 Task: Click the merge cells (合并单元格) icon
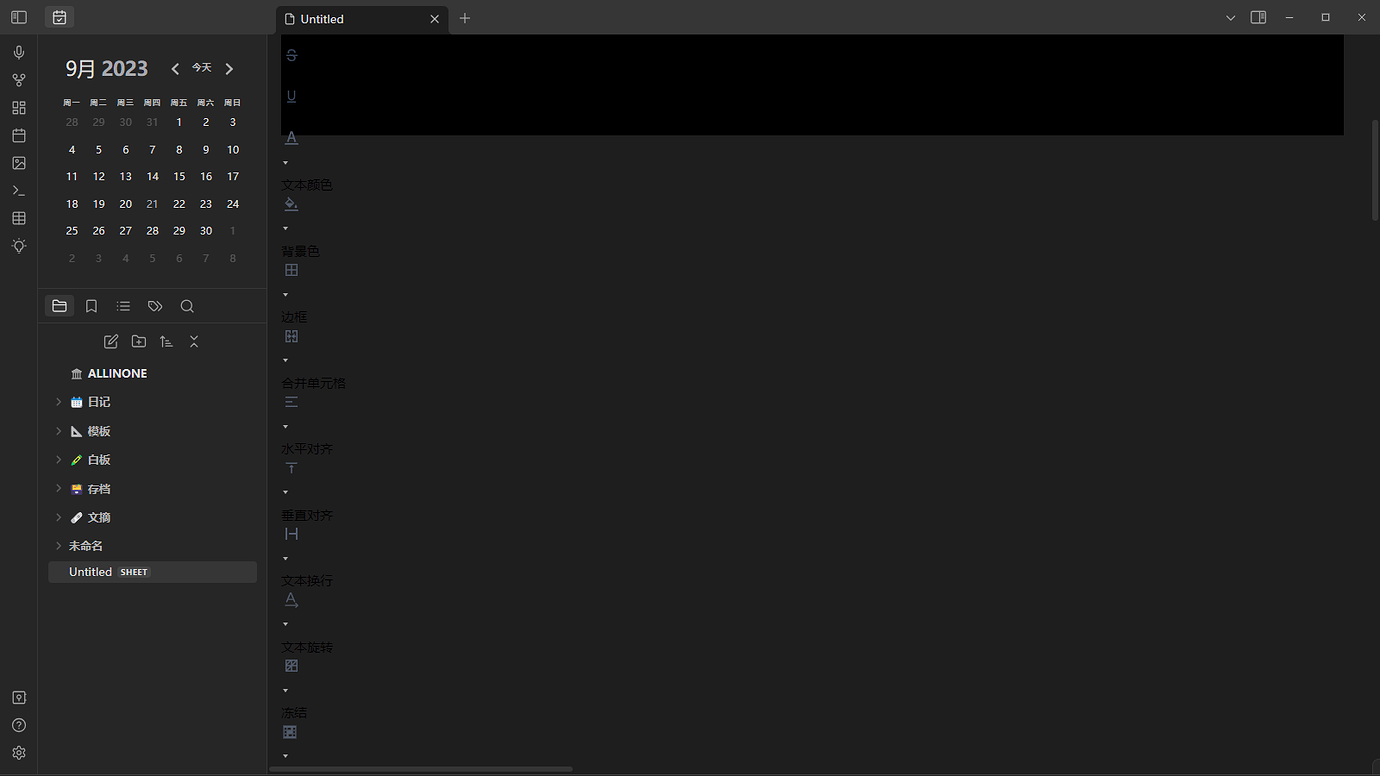(291, 337)
